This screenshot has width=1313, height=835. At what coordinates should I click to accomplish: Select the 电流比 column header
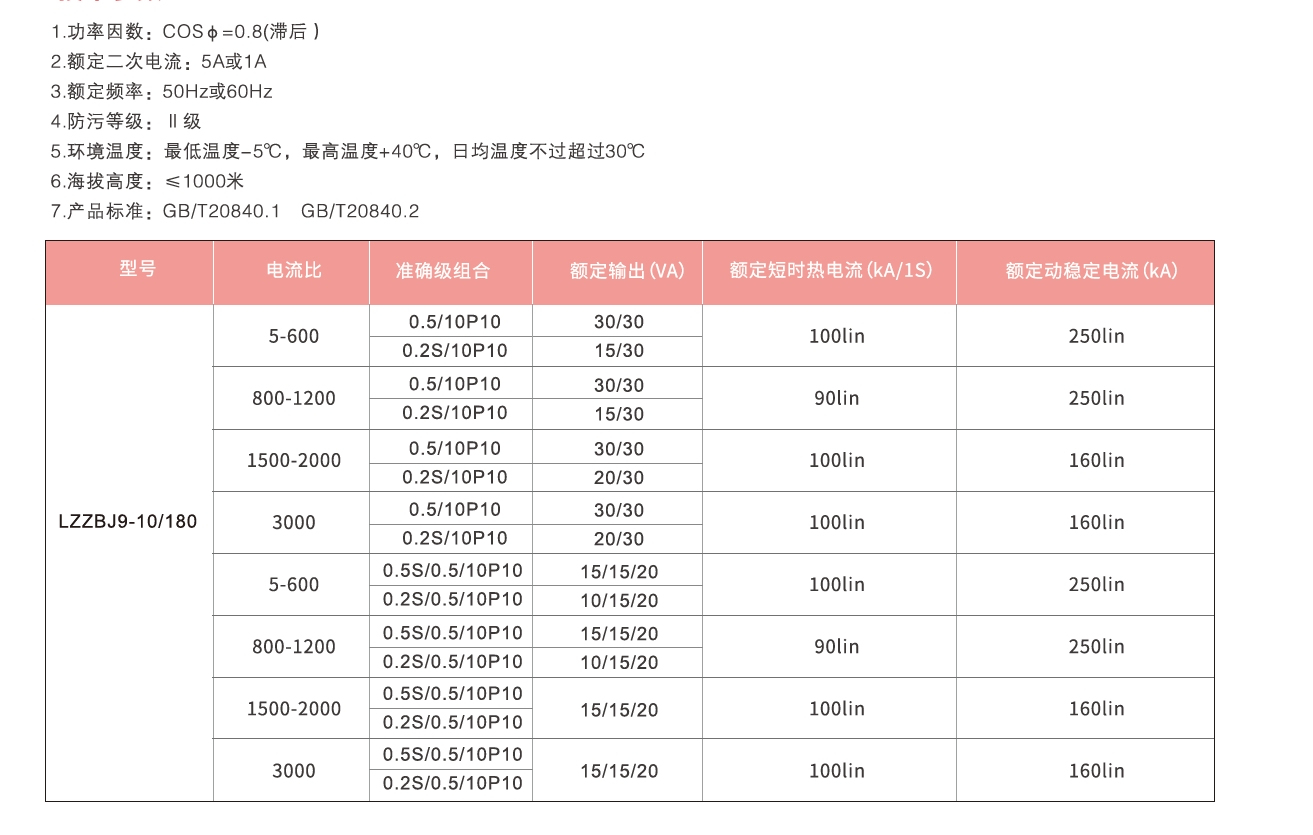(293, 270)
